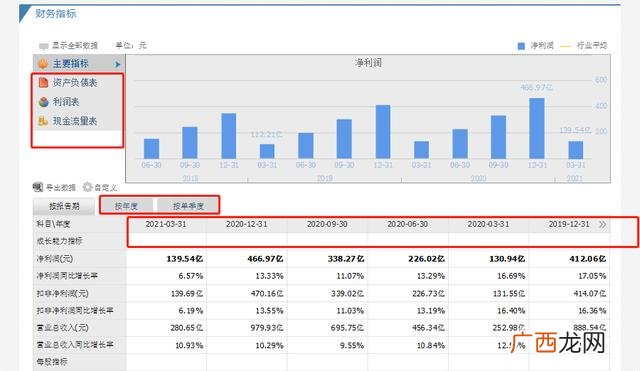Select the 2019-12-31 column header
Image resolution: width=640 pixels, height=371 pixels.
[569, 224]
